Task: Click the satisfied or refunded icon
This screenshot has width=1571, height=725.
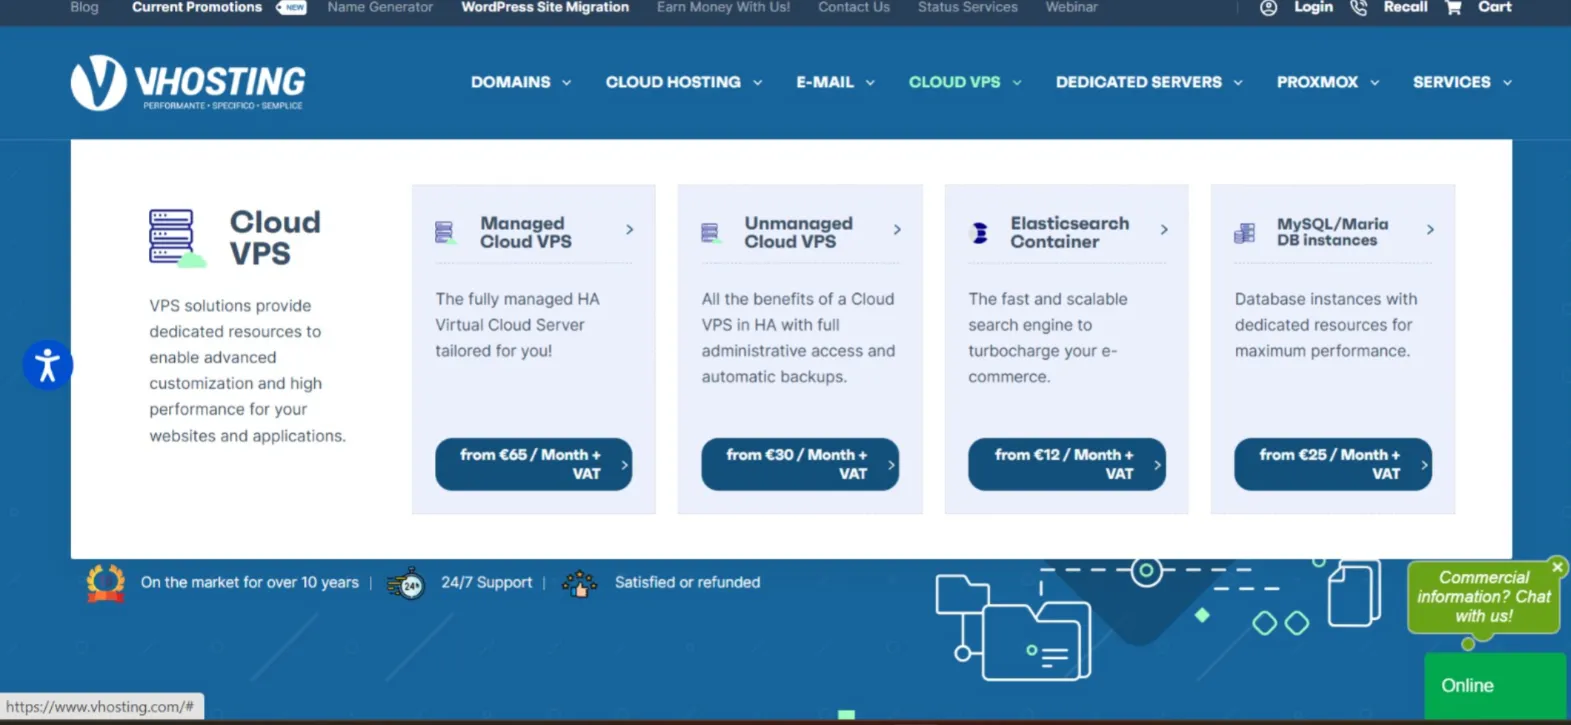Action: point(580,583)
